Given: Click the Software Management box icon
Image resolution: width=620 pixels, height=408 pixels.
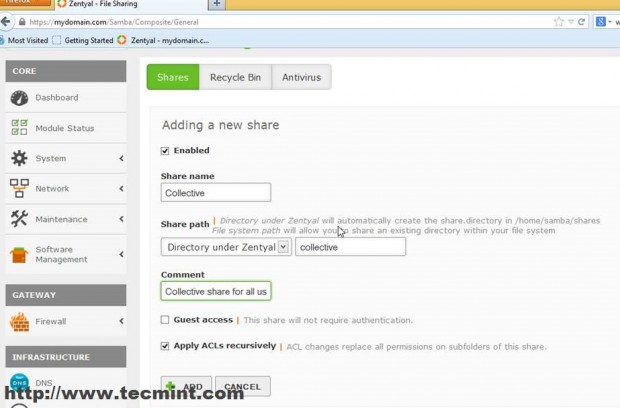Looking at the screenshot, I should 19,255.
